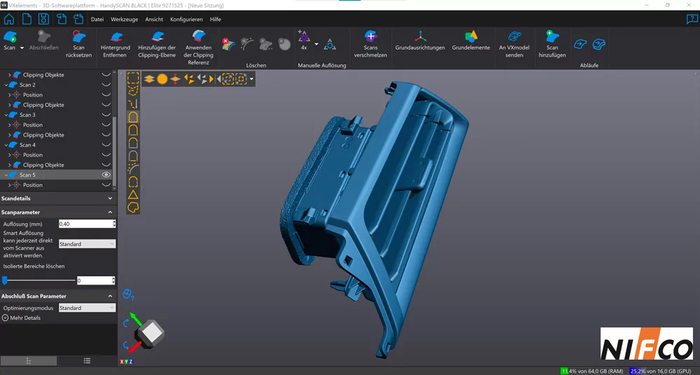This screenshot has height=375, width=700.
Task: Show hidden Scan 4 via its visibility icon
Action: click(106, 145)
